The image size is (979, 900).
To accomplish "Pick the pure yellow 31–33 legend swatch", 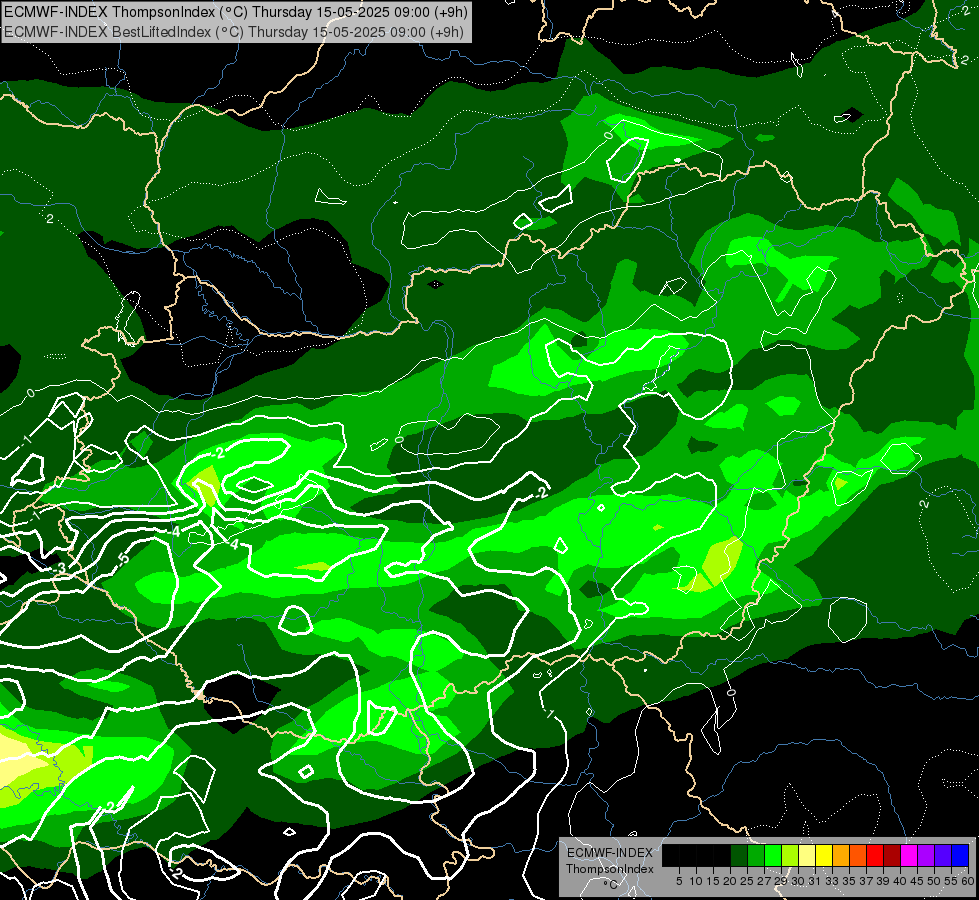I will [824, 855].
